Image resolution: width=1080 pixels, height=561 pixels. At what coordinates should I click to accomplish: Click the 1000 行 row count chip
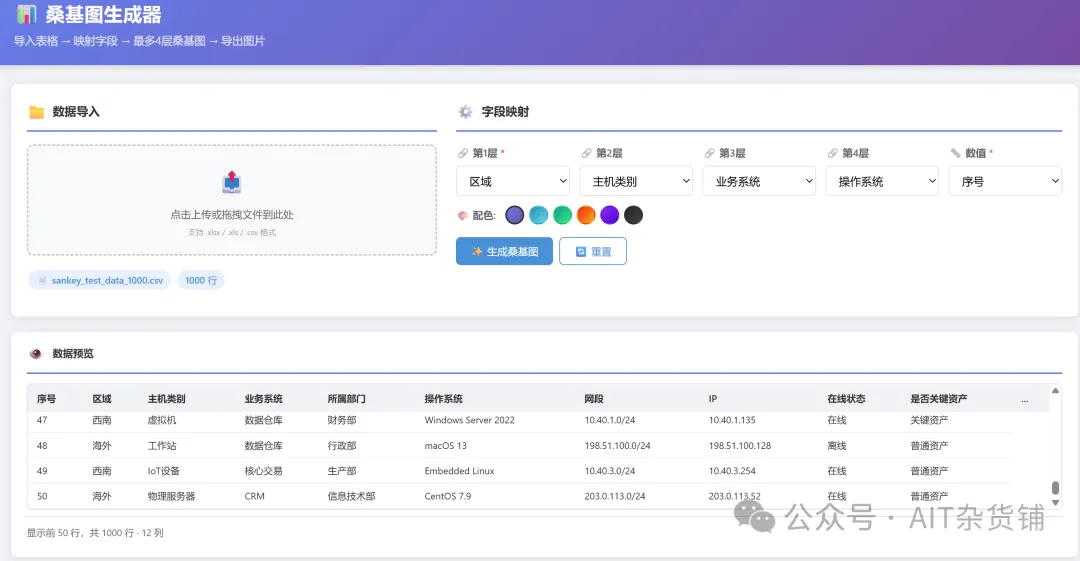[201, 280]
